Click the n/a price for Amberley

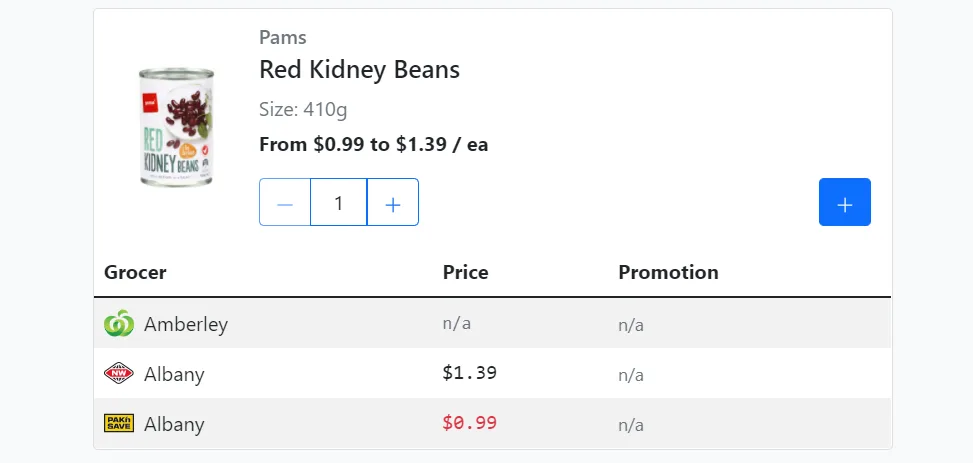[x=457, y=324]
